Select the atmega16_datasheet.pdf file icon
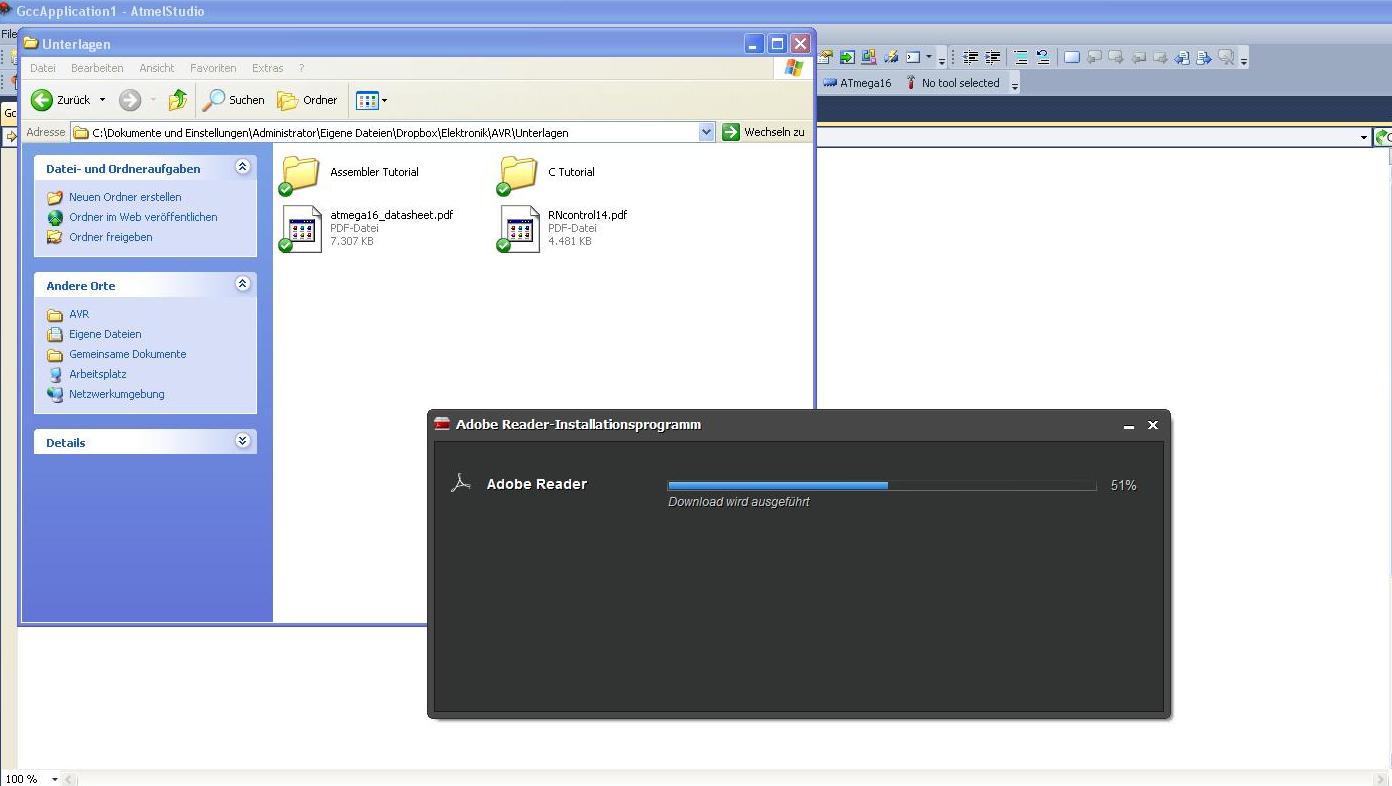This screenshot has height=786, width=1392. click(301, 229)
